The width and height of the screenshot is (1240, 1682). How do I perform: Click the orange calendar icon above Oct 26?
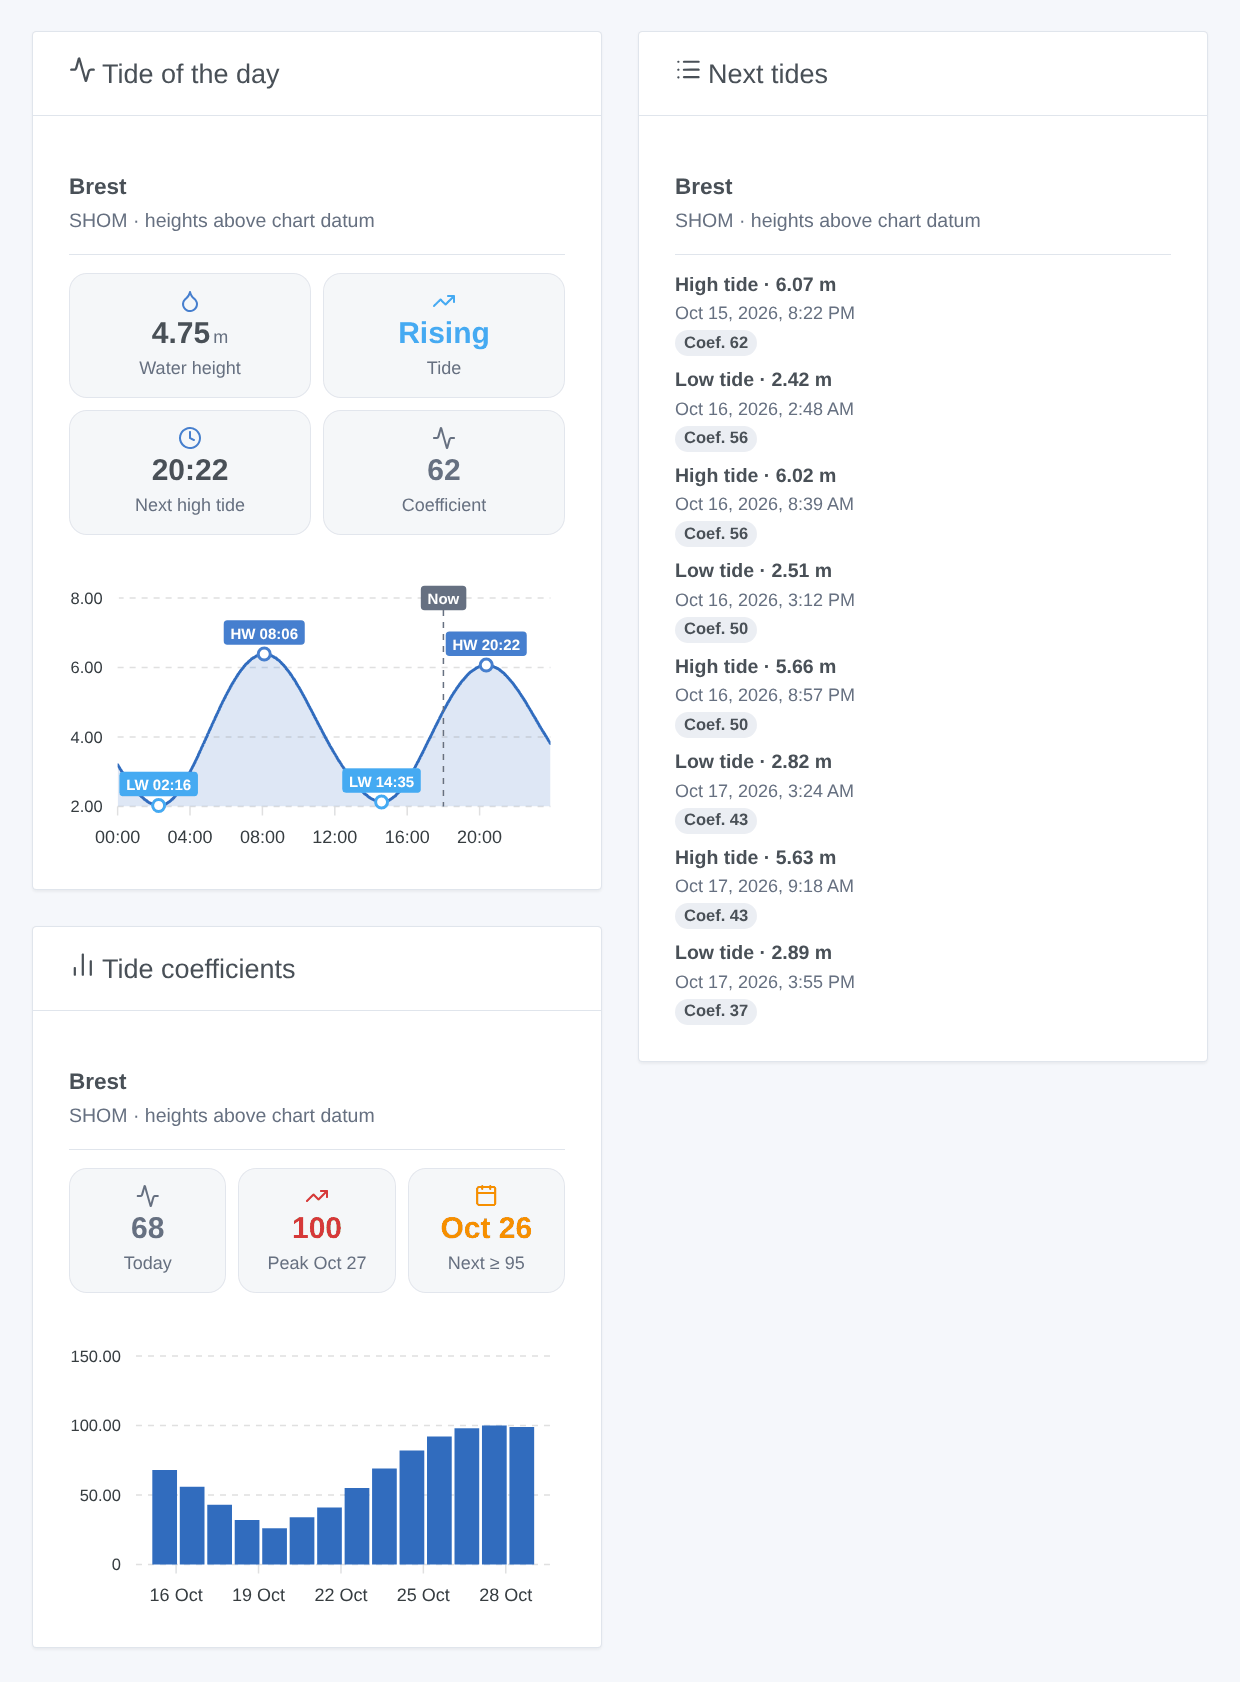coord(486,1196)
